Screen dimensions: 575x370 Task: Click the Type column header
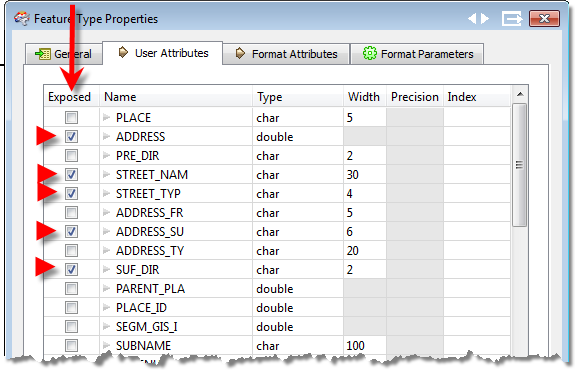[298, 96]
